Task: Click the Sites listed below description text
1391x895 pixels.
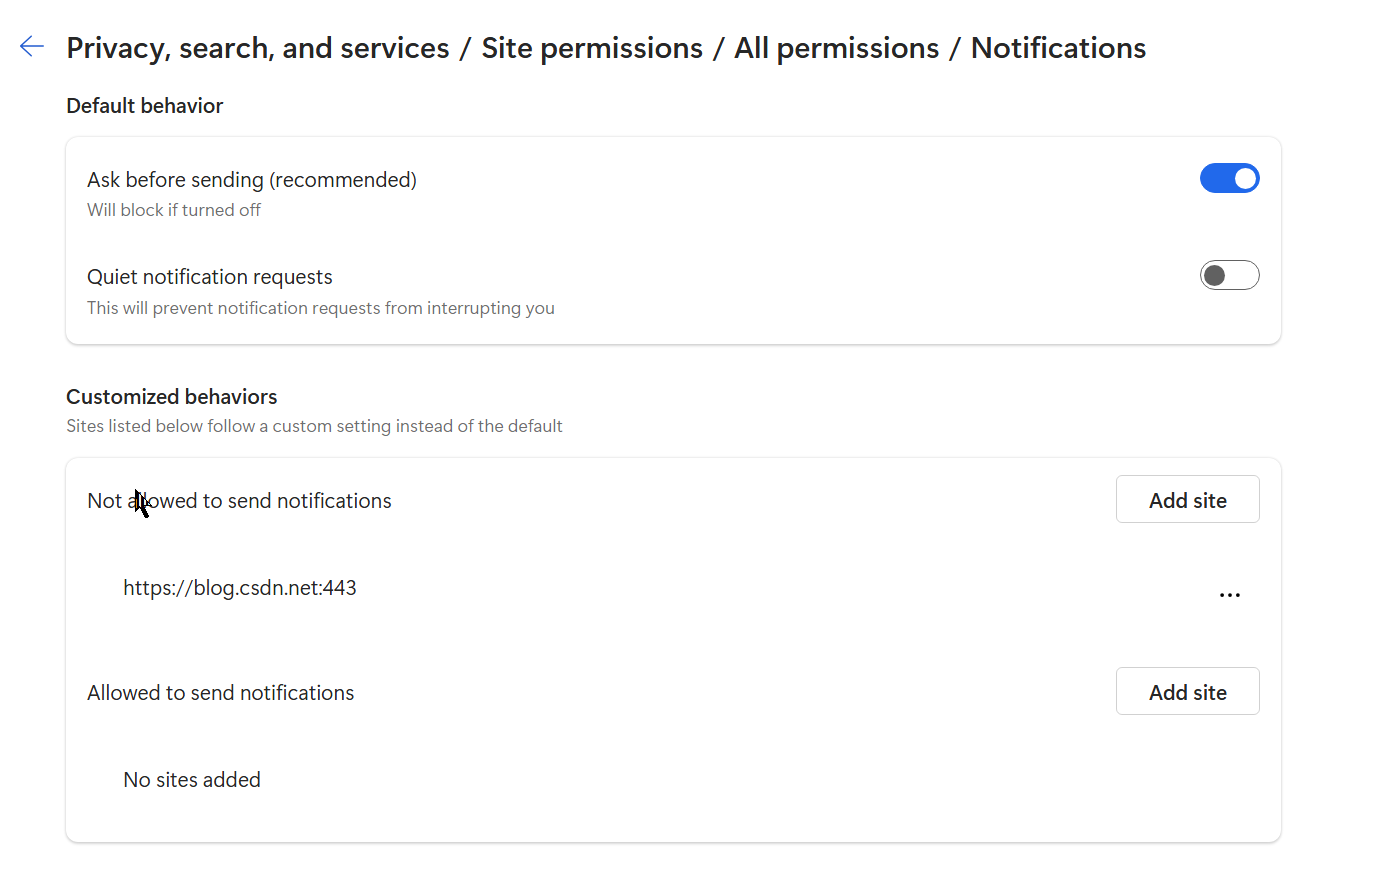Action: pyautogui.click(x=314, y=426)
